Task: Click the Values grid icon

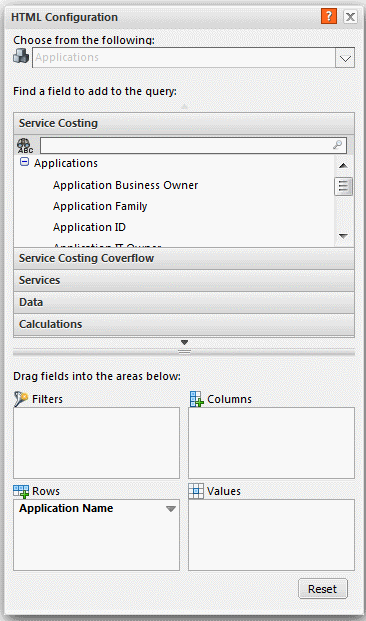Action: click(x=196, y=491)
